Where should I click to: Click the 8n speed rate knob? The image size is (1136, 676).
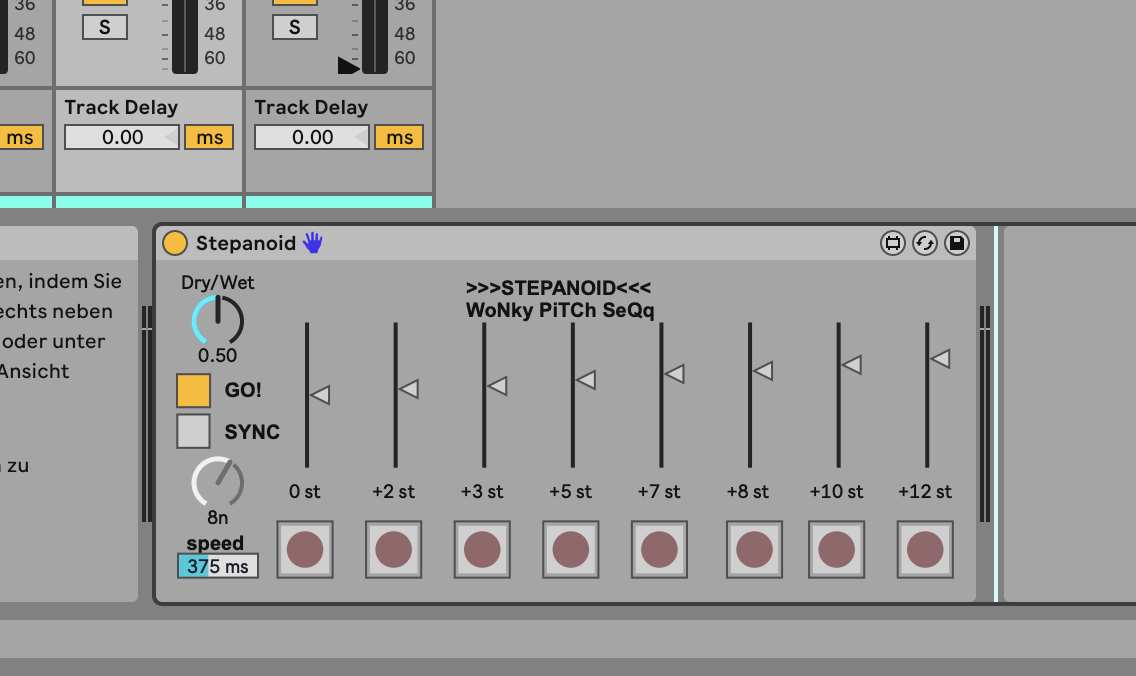(218, 483)
